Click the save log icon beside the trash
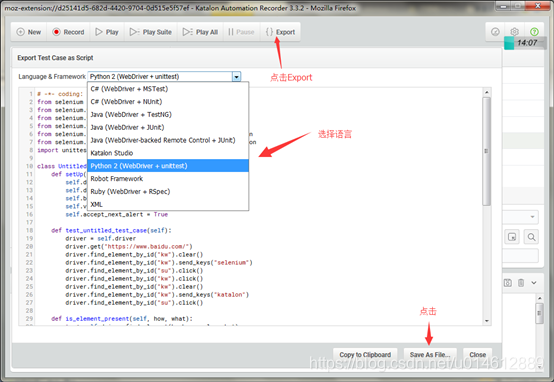This screenshot has width=554, height=382. coord(508,283)
